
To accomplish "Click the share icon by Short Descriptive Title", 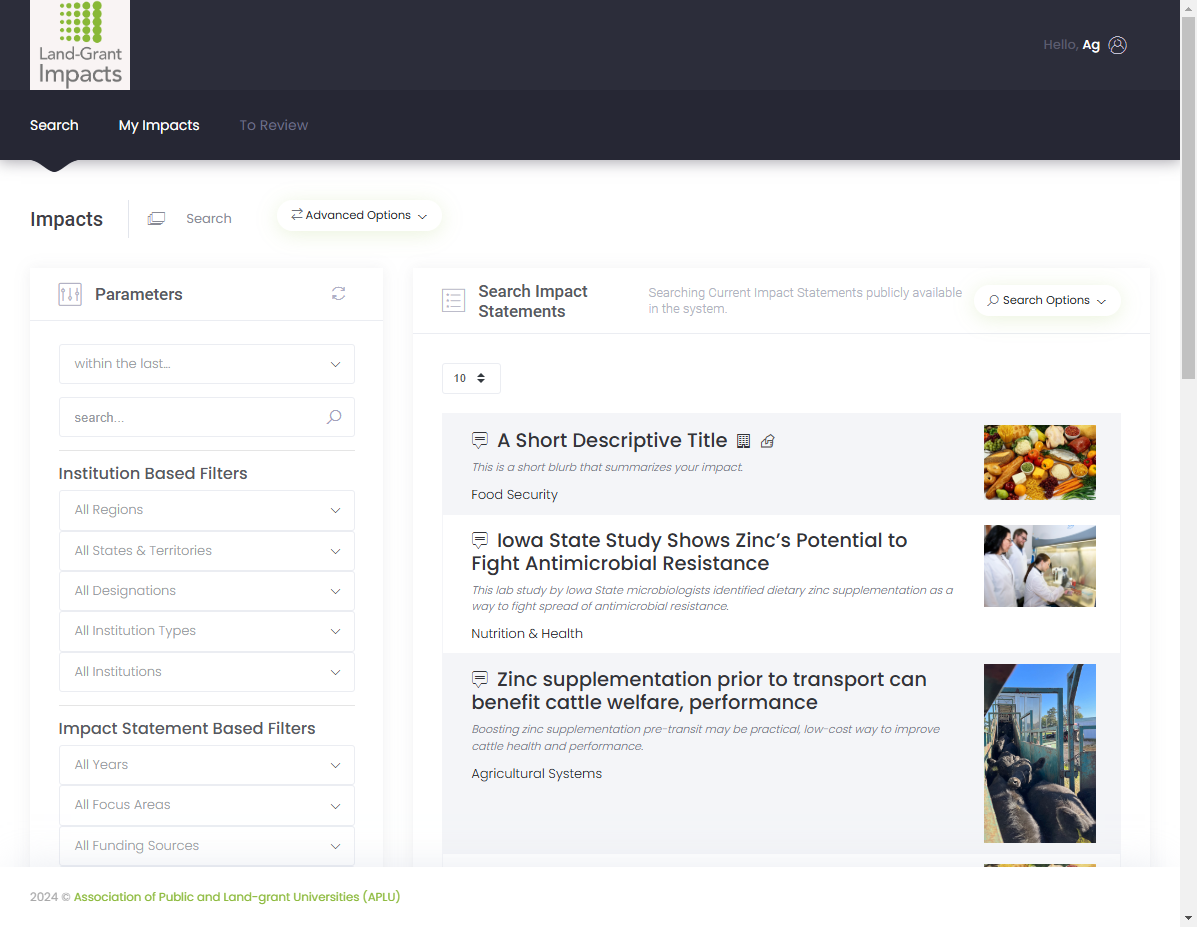I will tap(768, 441).
